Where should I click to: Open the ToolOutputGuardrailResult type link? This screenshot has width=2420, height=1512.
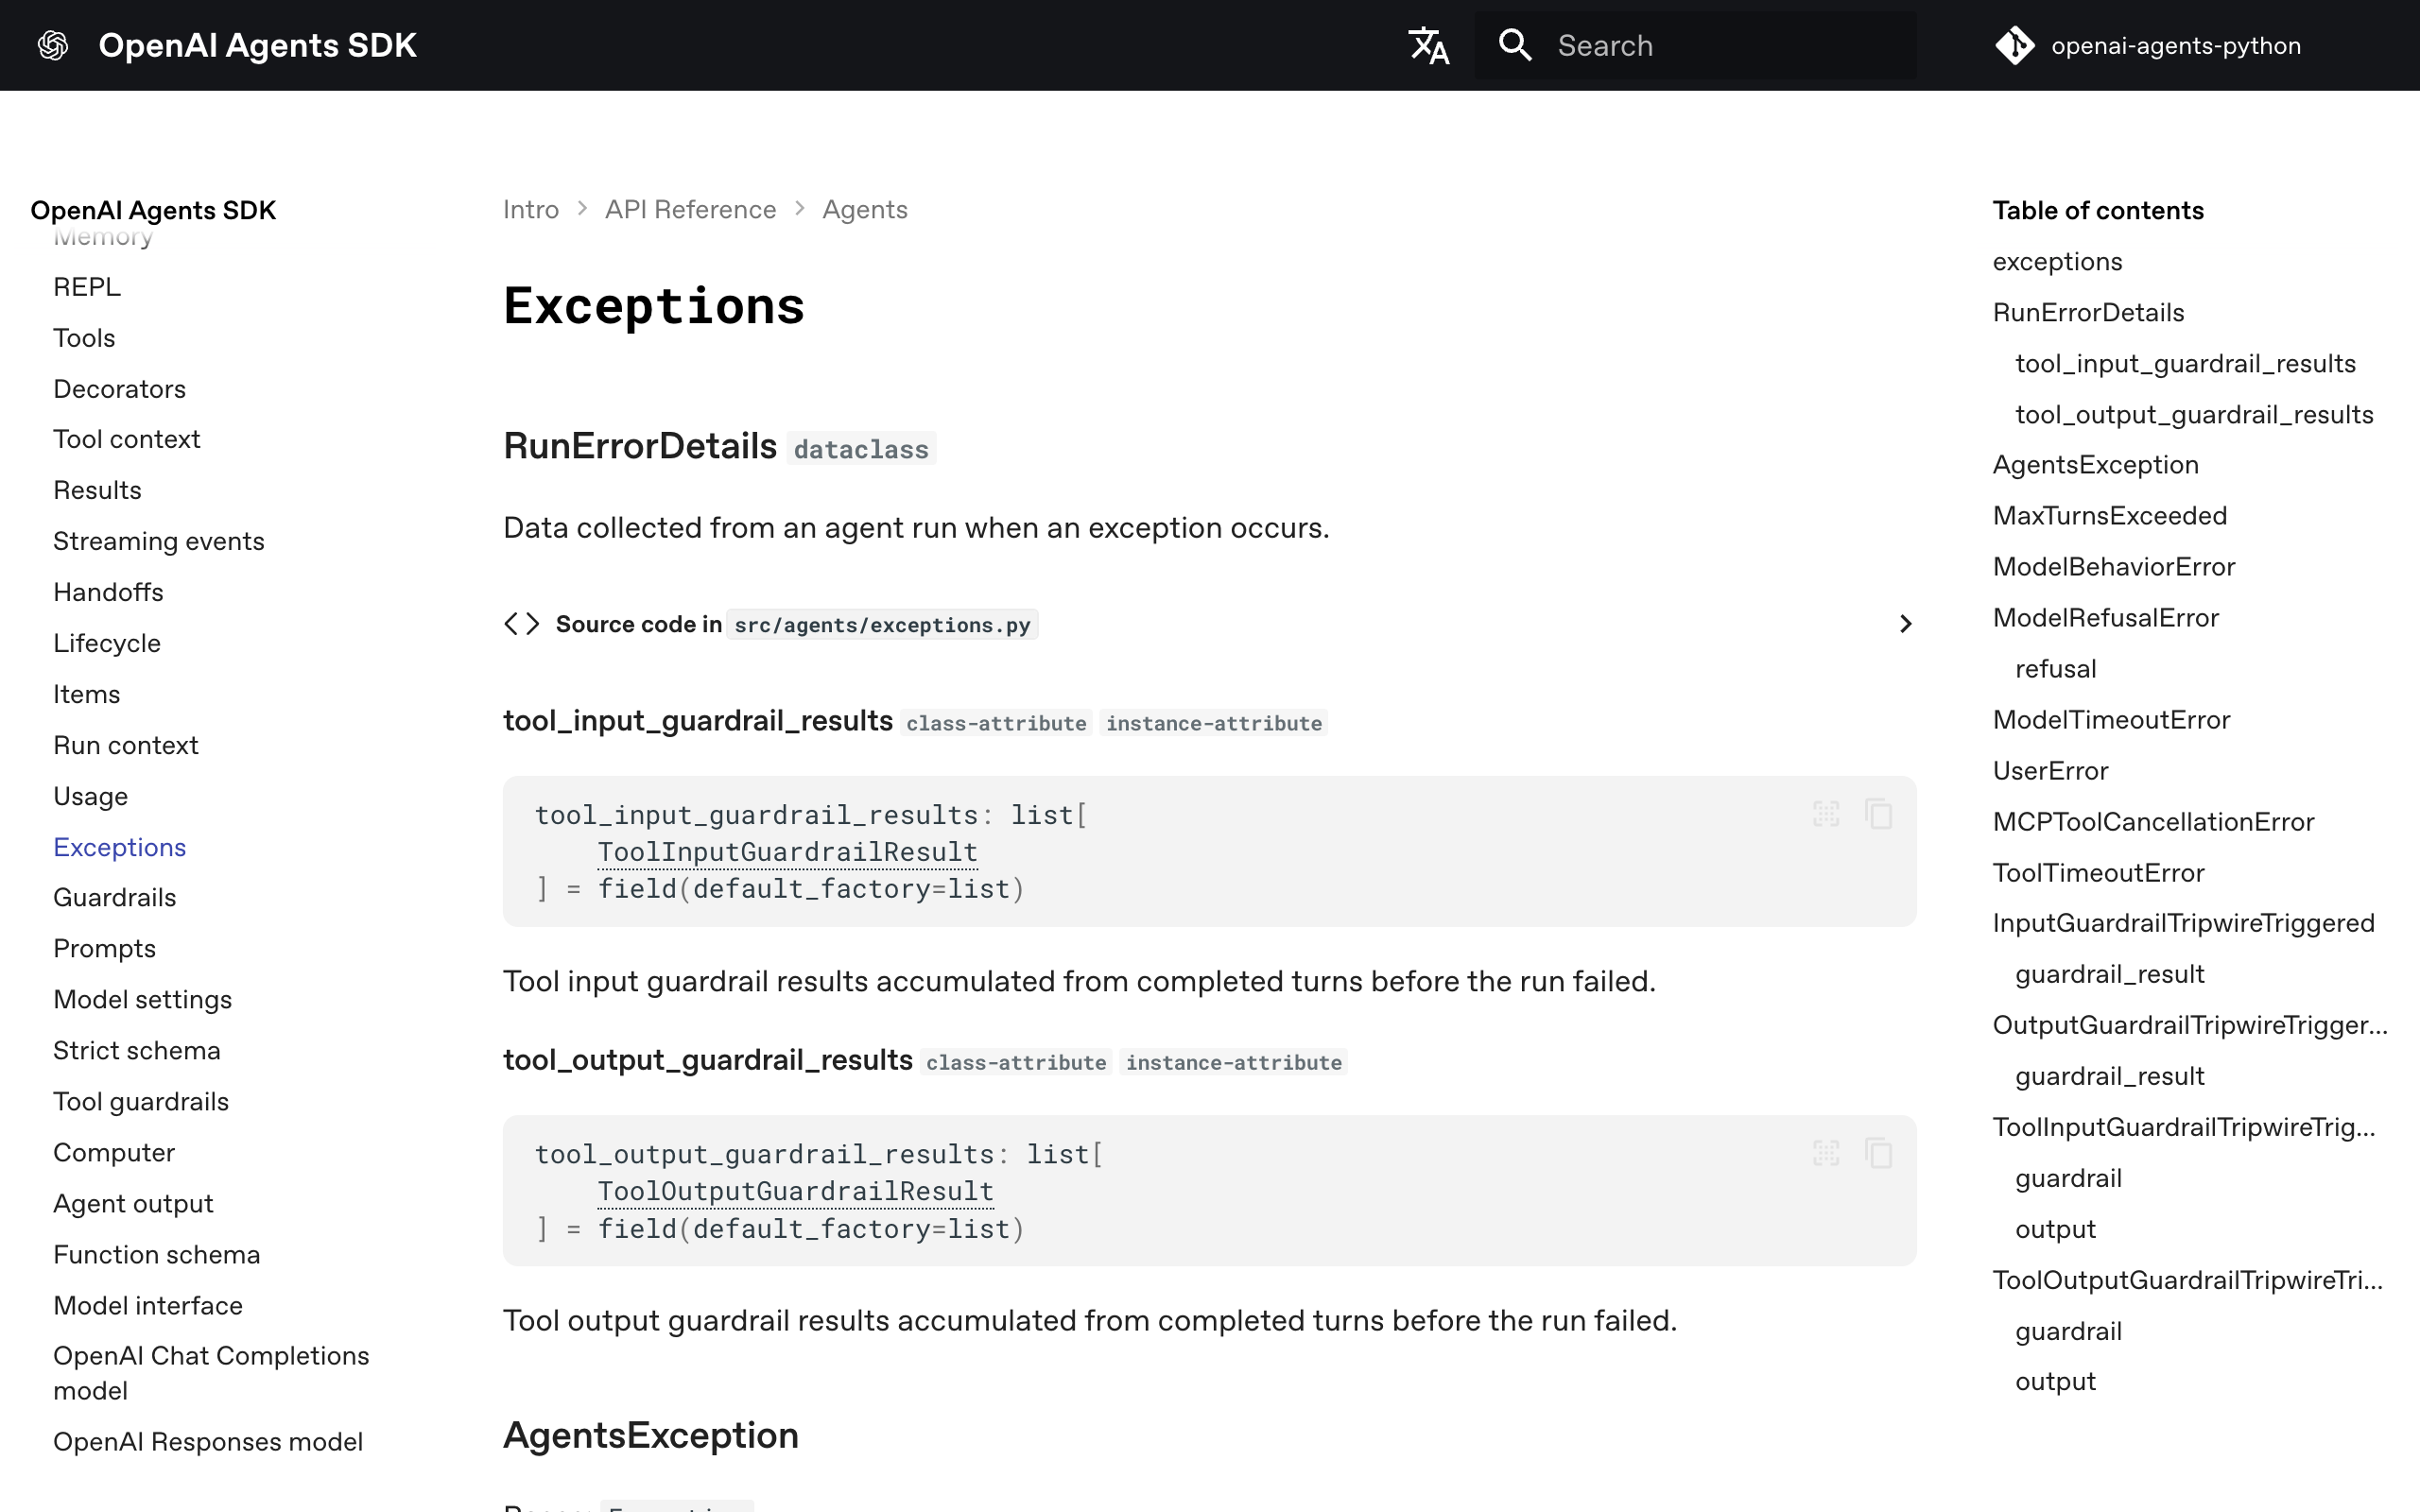click(x=795, y=1191)
